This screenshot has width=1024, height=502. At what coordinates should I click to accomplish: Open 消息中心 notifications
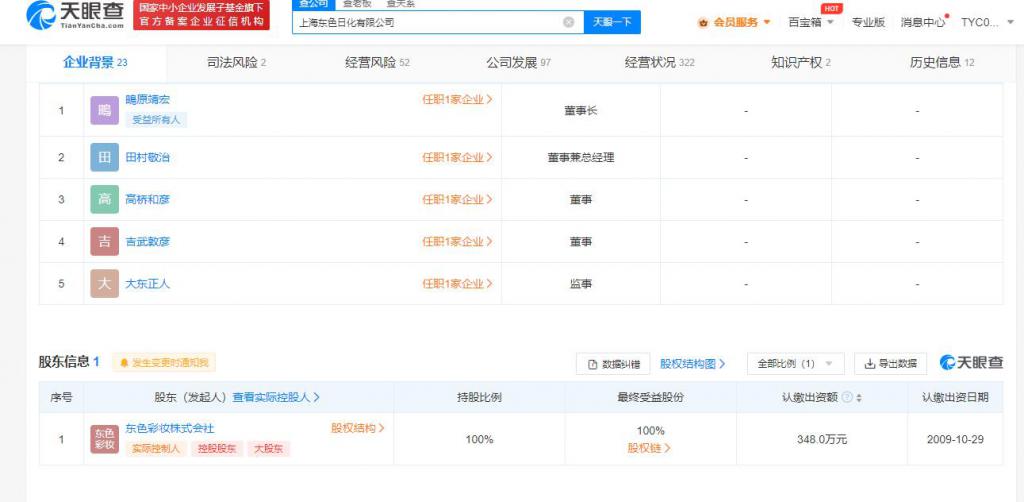[x=923, y=22]
